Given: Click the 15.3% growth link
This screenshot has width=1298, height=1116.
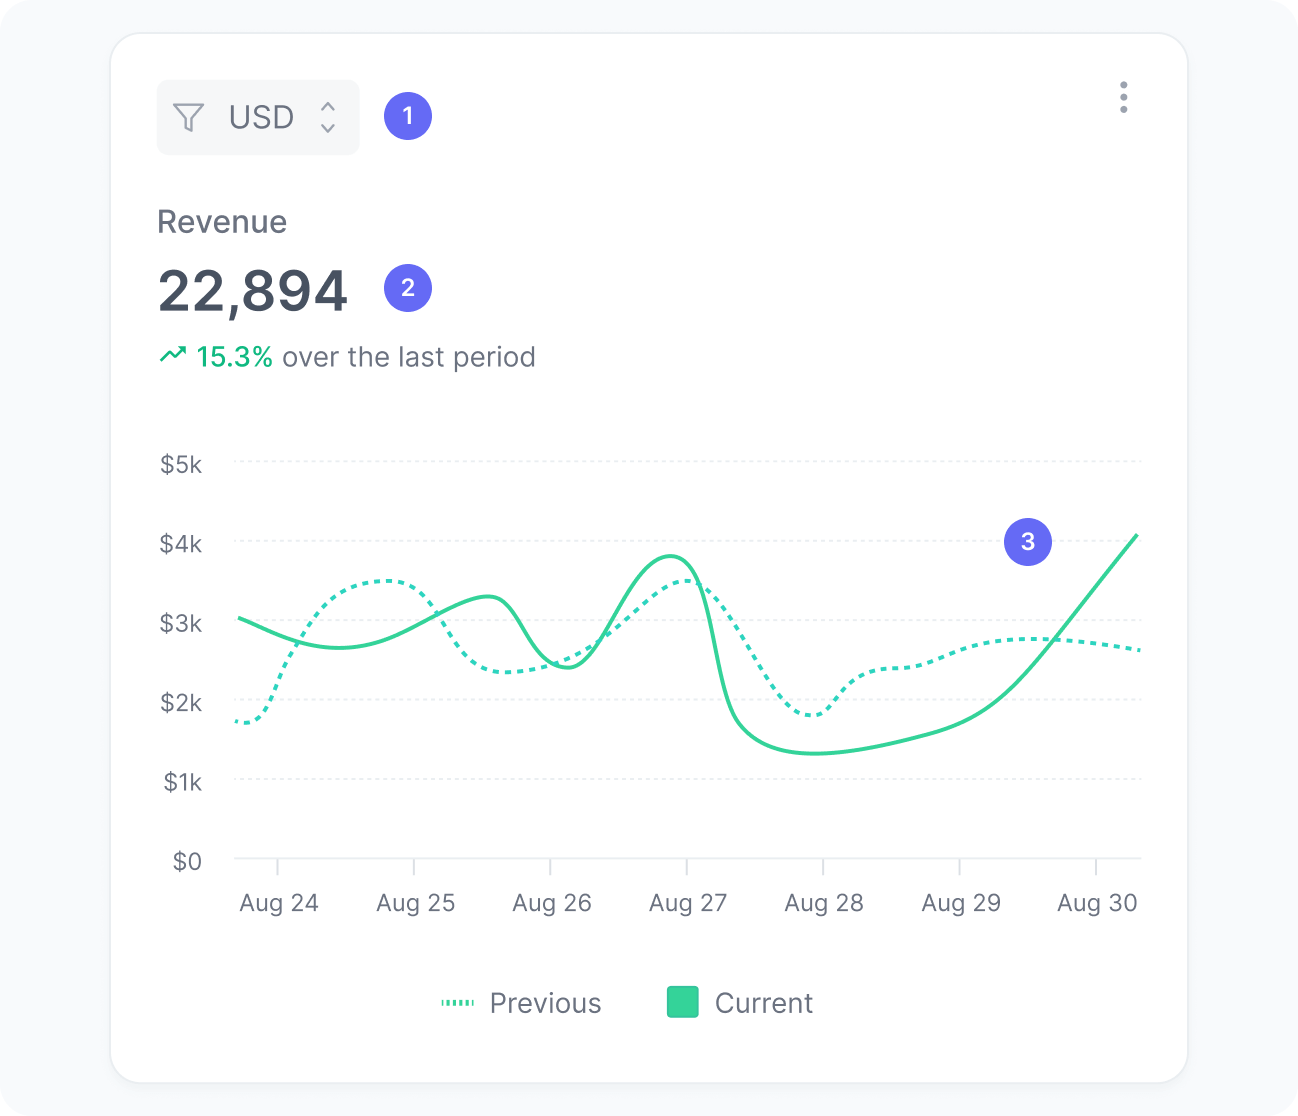Looking at the screenshot, I should [234, 356].
